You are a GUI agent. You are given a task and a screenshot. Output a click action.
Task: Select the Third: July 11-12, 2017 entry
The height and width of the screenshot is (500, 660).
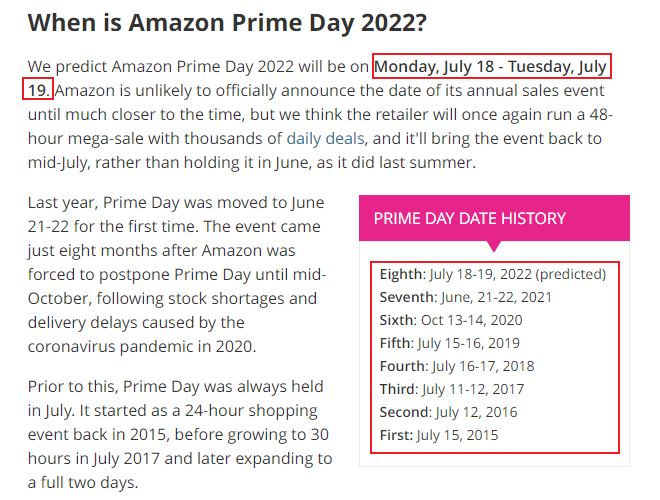tap(452, 389)
